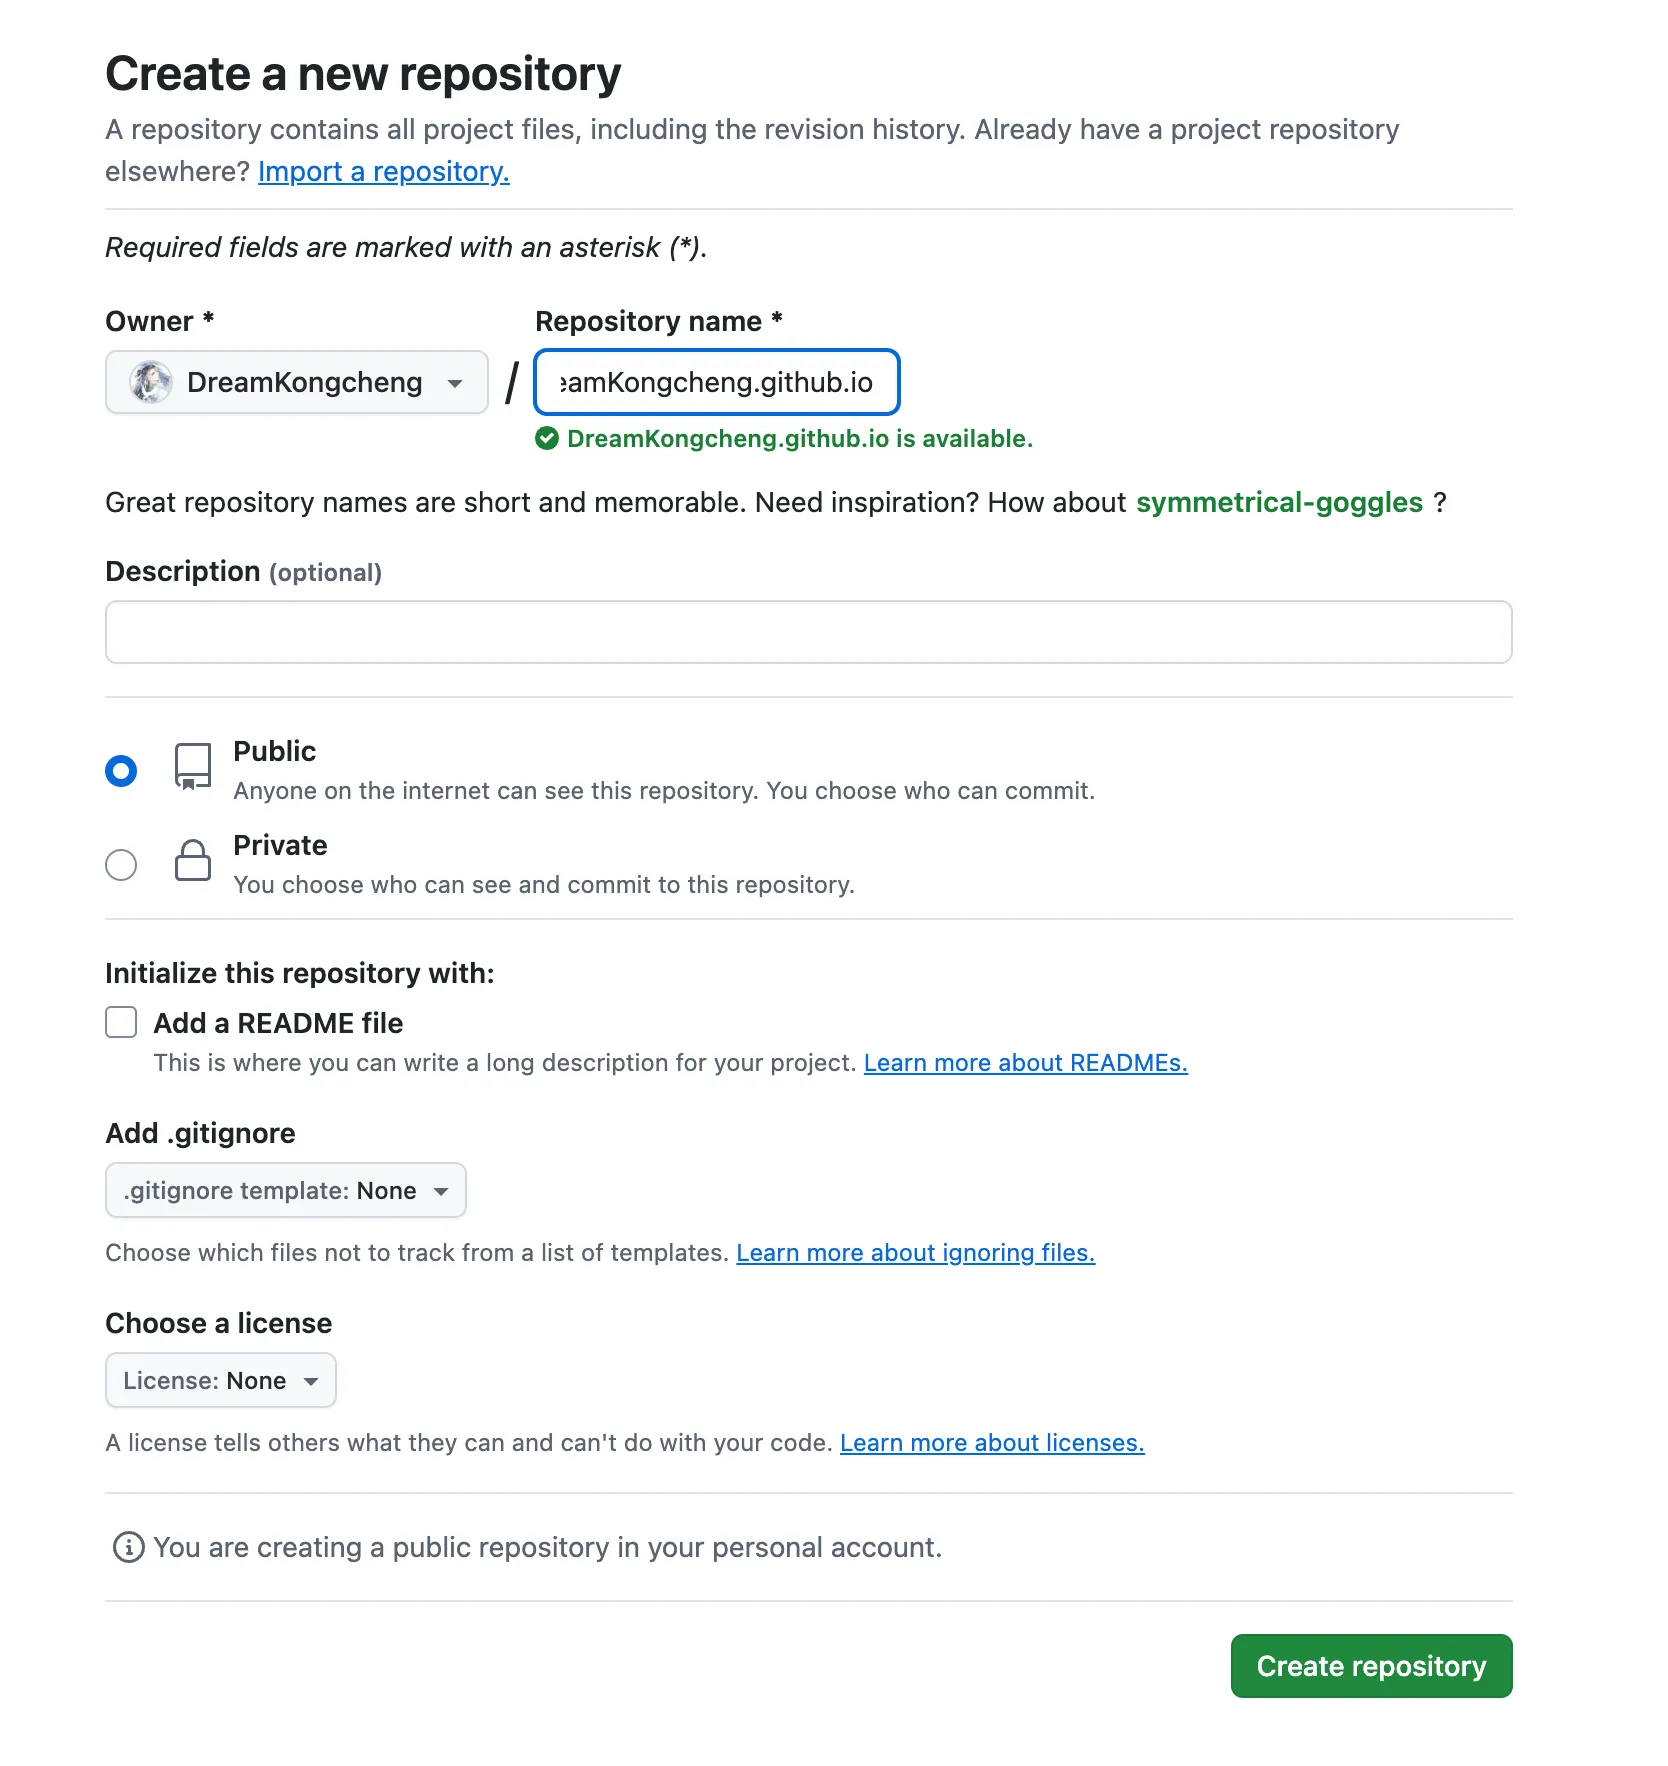Open Learn more about READMEs link
1668x1766 pixels.
tap(1026, 1063)
